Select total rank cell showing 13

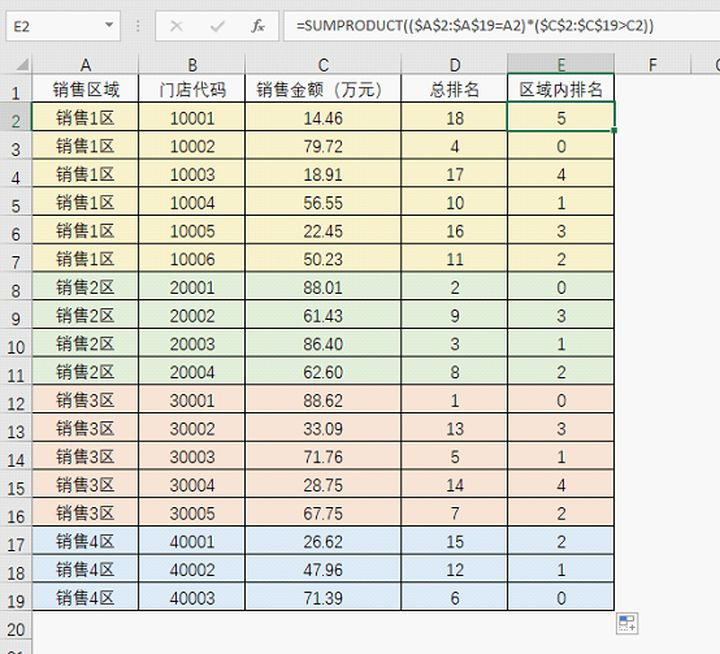click(x=454, y=428)
